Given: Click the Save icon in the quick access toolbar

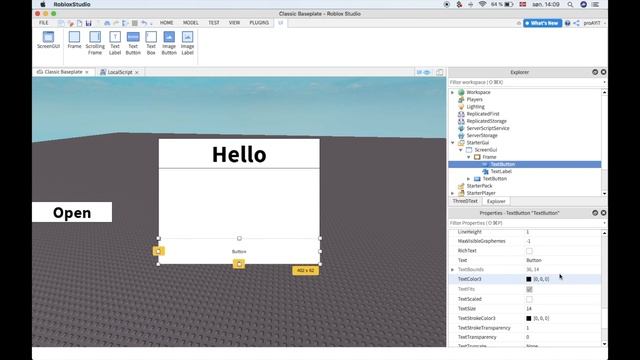Looking at the screenshot, I should (x=88, y=23).
